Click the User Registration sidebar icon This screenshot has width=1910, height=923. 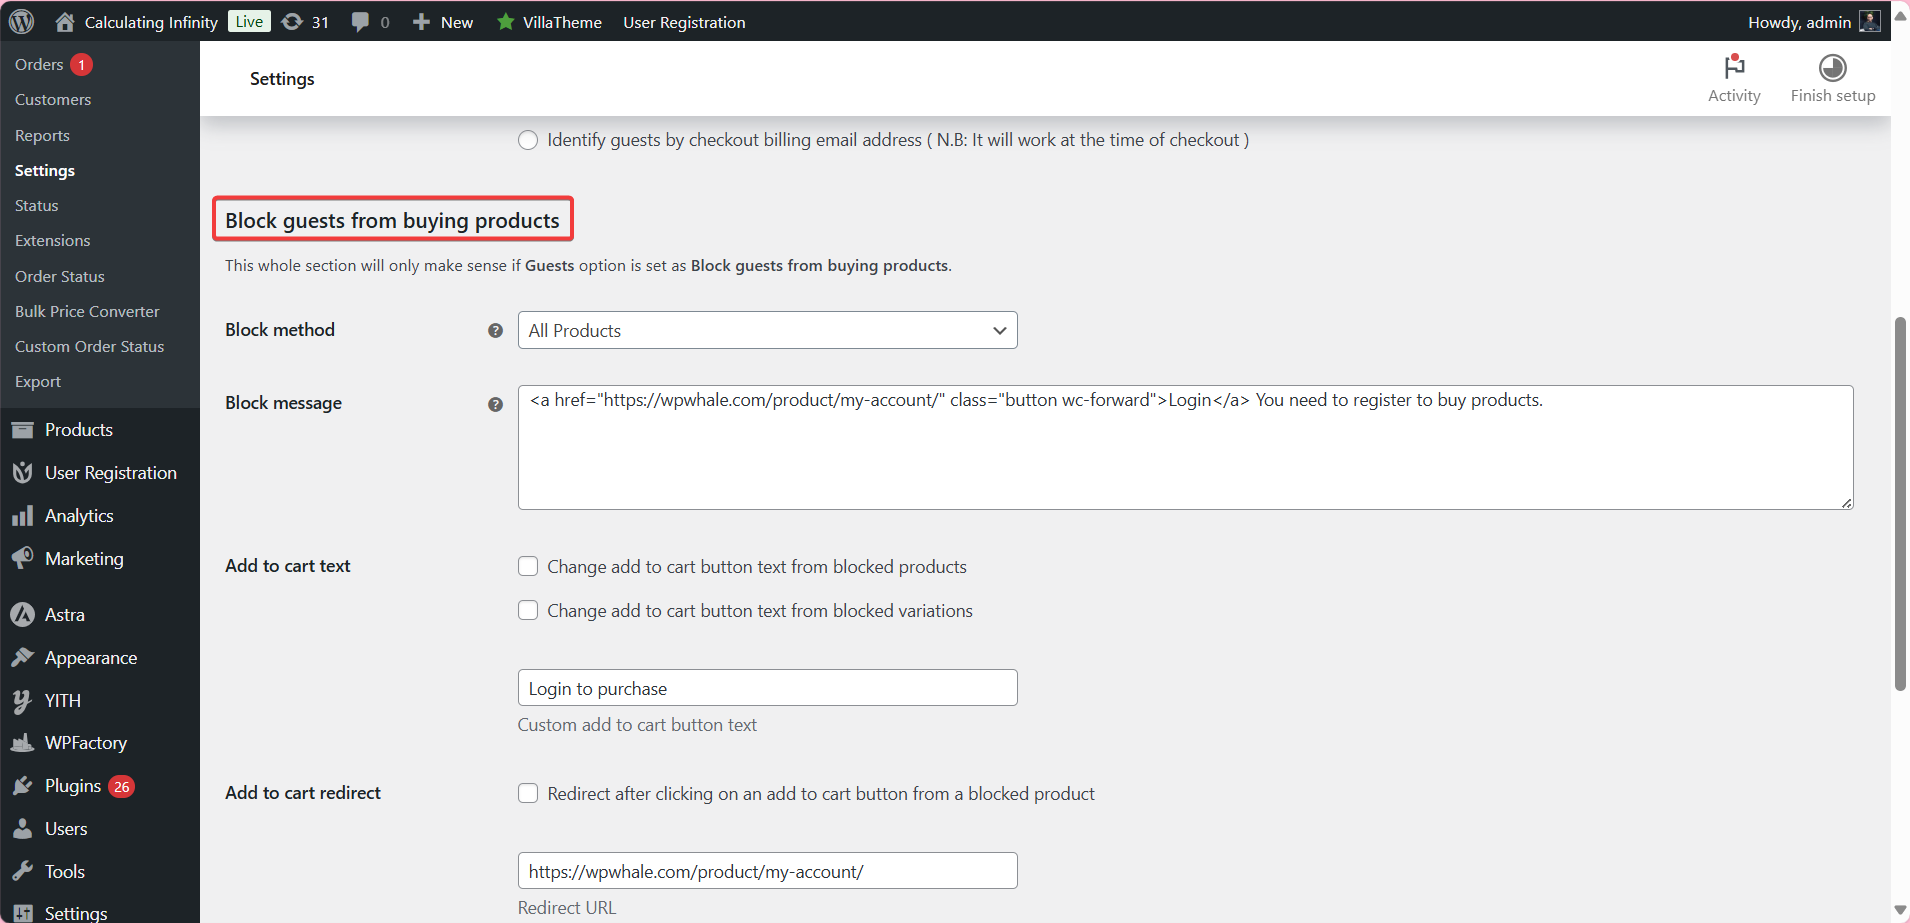22,473
